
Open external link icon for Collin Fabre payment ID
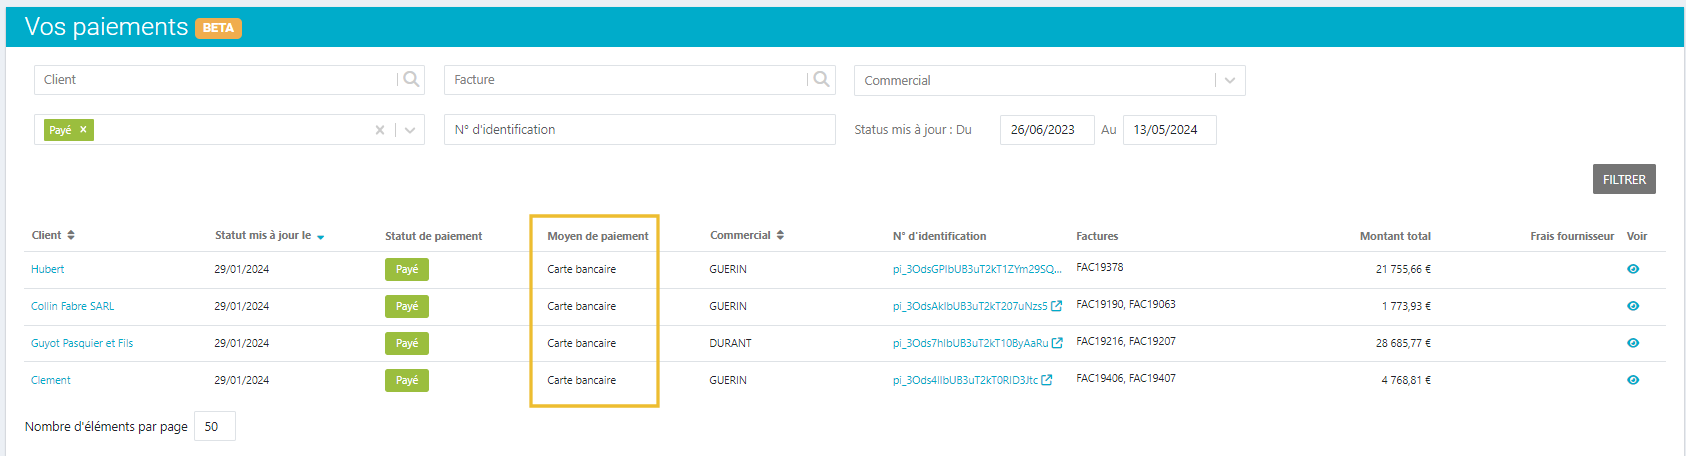click(x=1056, y=306)
